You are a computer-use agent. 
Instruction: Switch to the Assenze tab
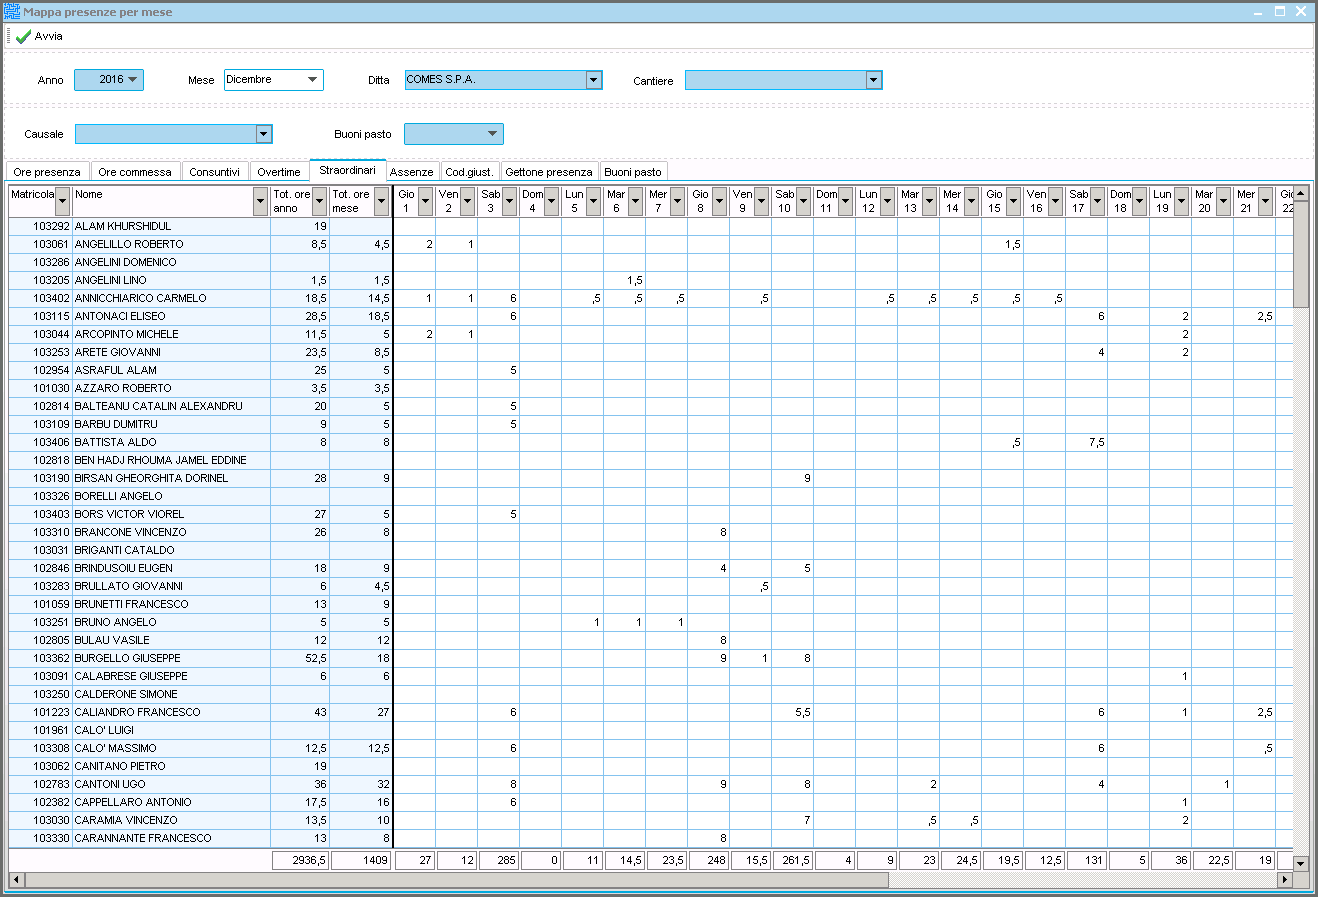[412, 172]
